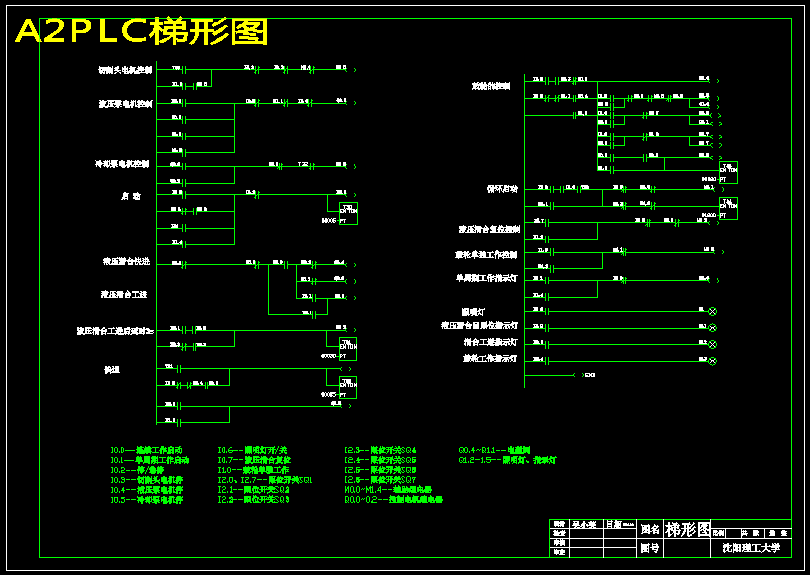Click the rung label '切削头电机控制'
The height and width of the screenshot is (575, 810).
126,70
